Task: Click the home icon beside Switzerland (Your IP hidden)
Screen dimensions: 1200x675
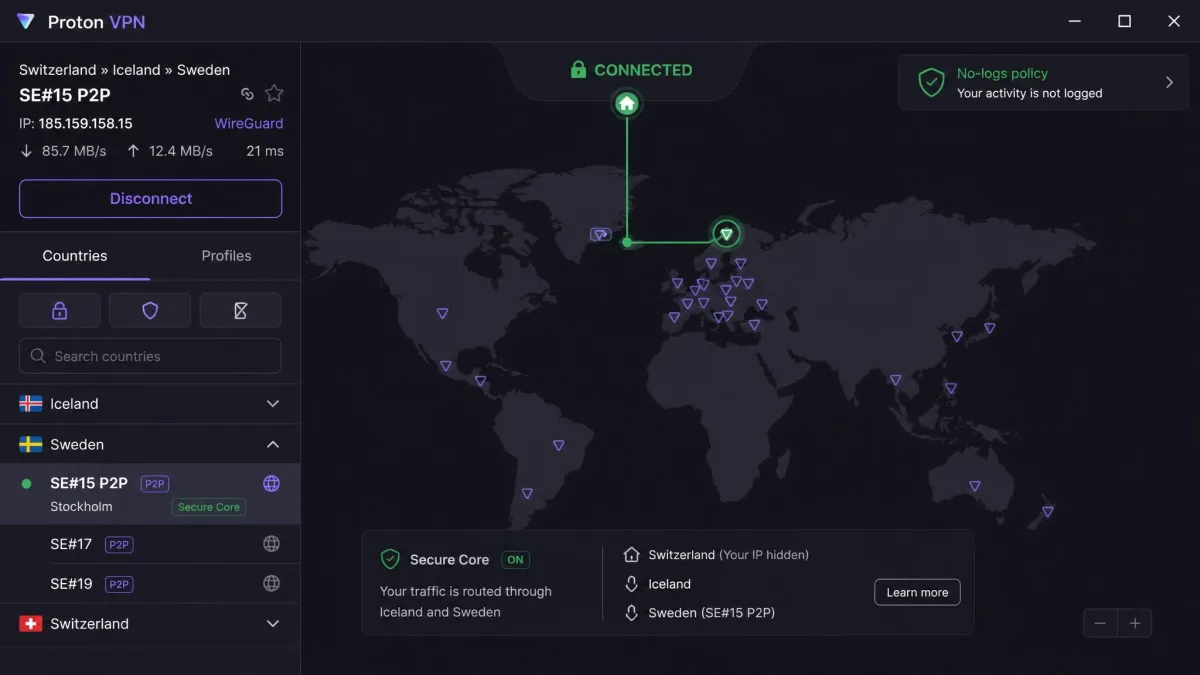Action: tap(631, 555)
